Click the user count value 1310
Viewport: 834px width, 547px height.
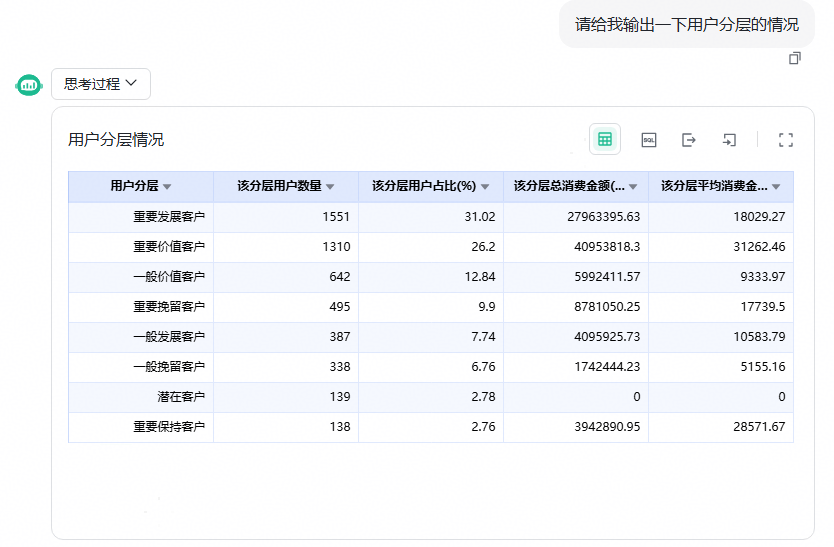(336, 247)
